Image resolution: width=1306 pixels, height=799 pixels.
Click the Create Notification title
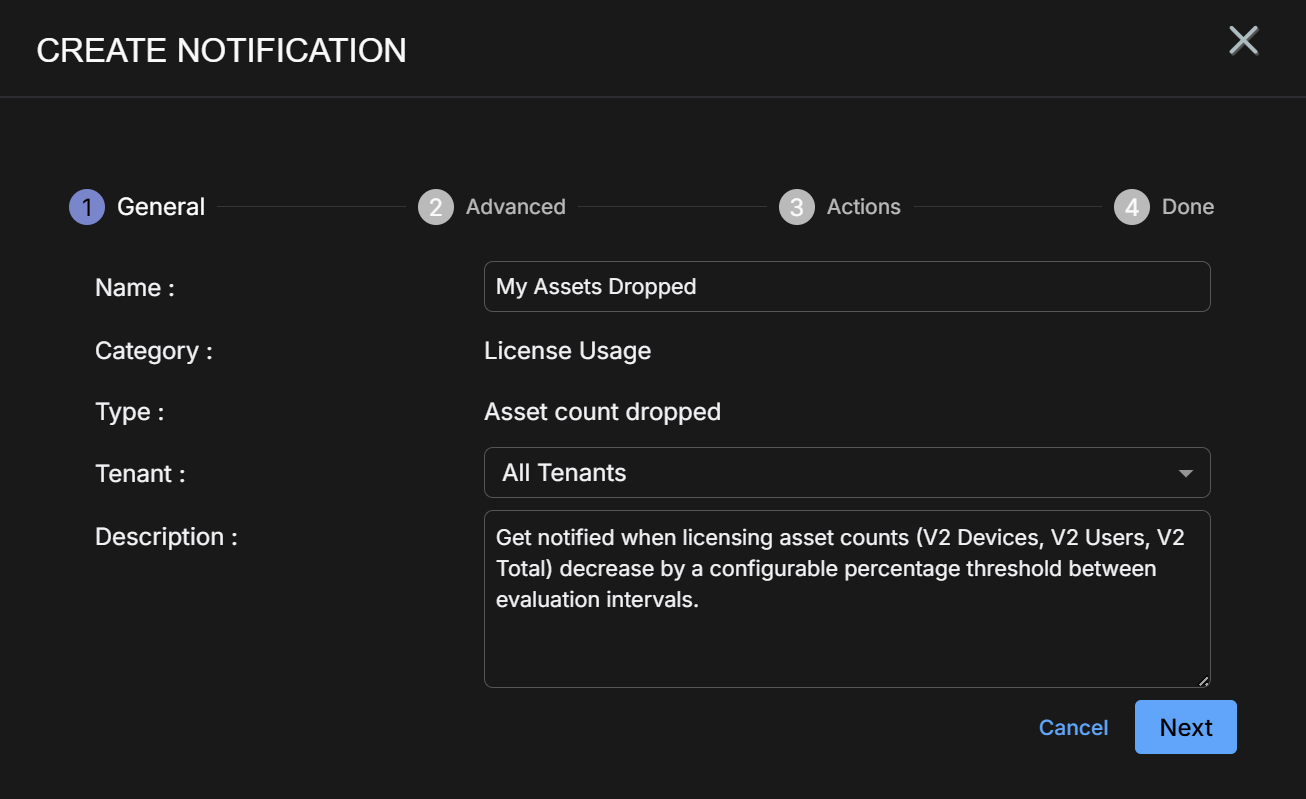221,50
